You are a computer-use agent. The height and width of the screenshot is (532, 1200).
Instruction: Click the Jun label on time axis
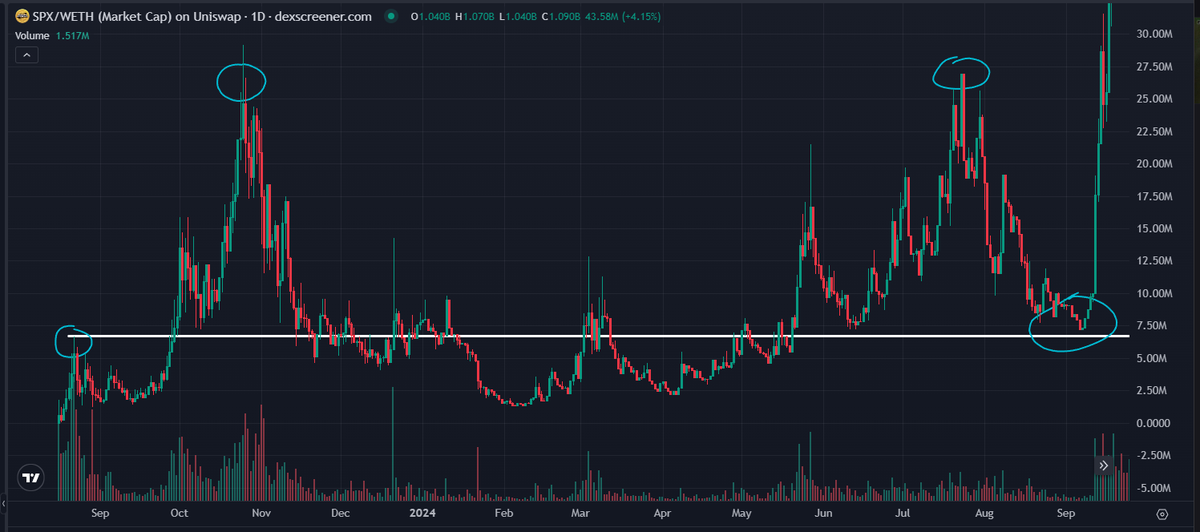point(823,513)
